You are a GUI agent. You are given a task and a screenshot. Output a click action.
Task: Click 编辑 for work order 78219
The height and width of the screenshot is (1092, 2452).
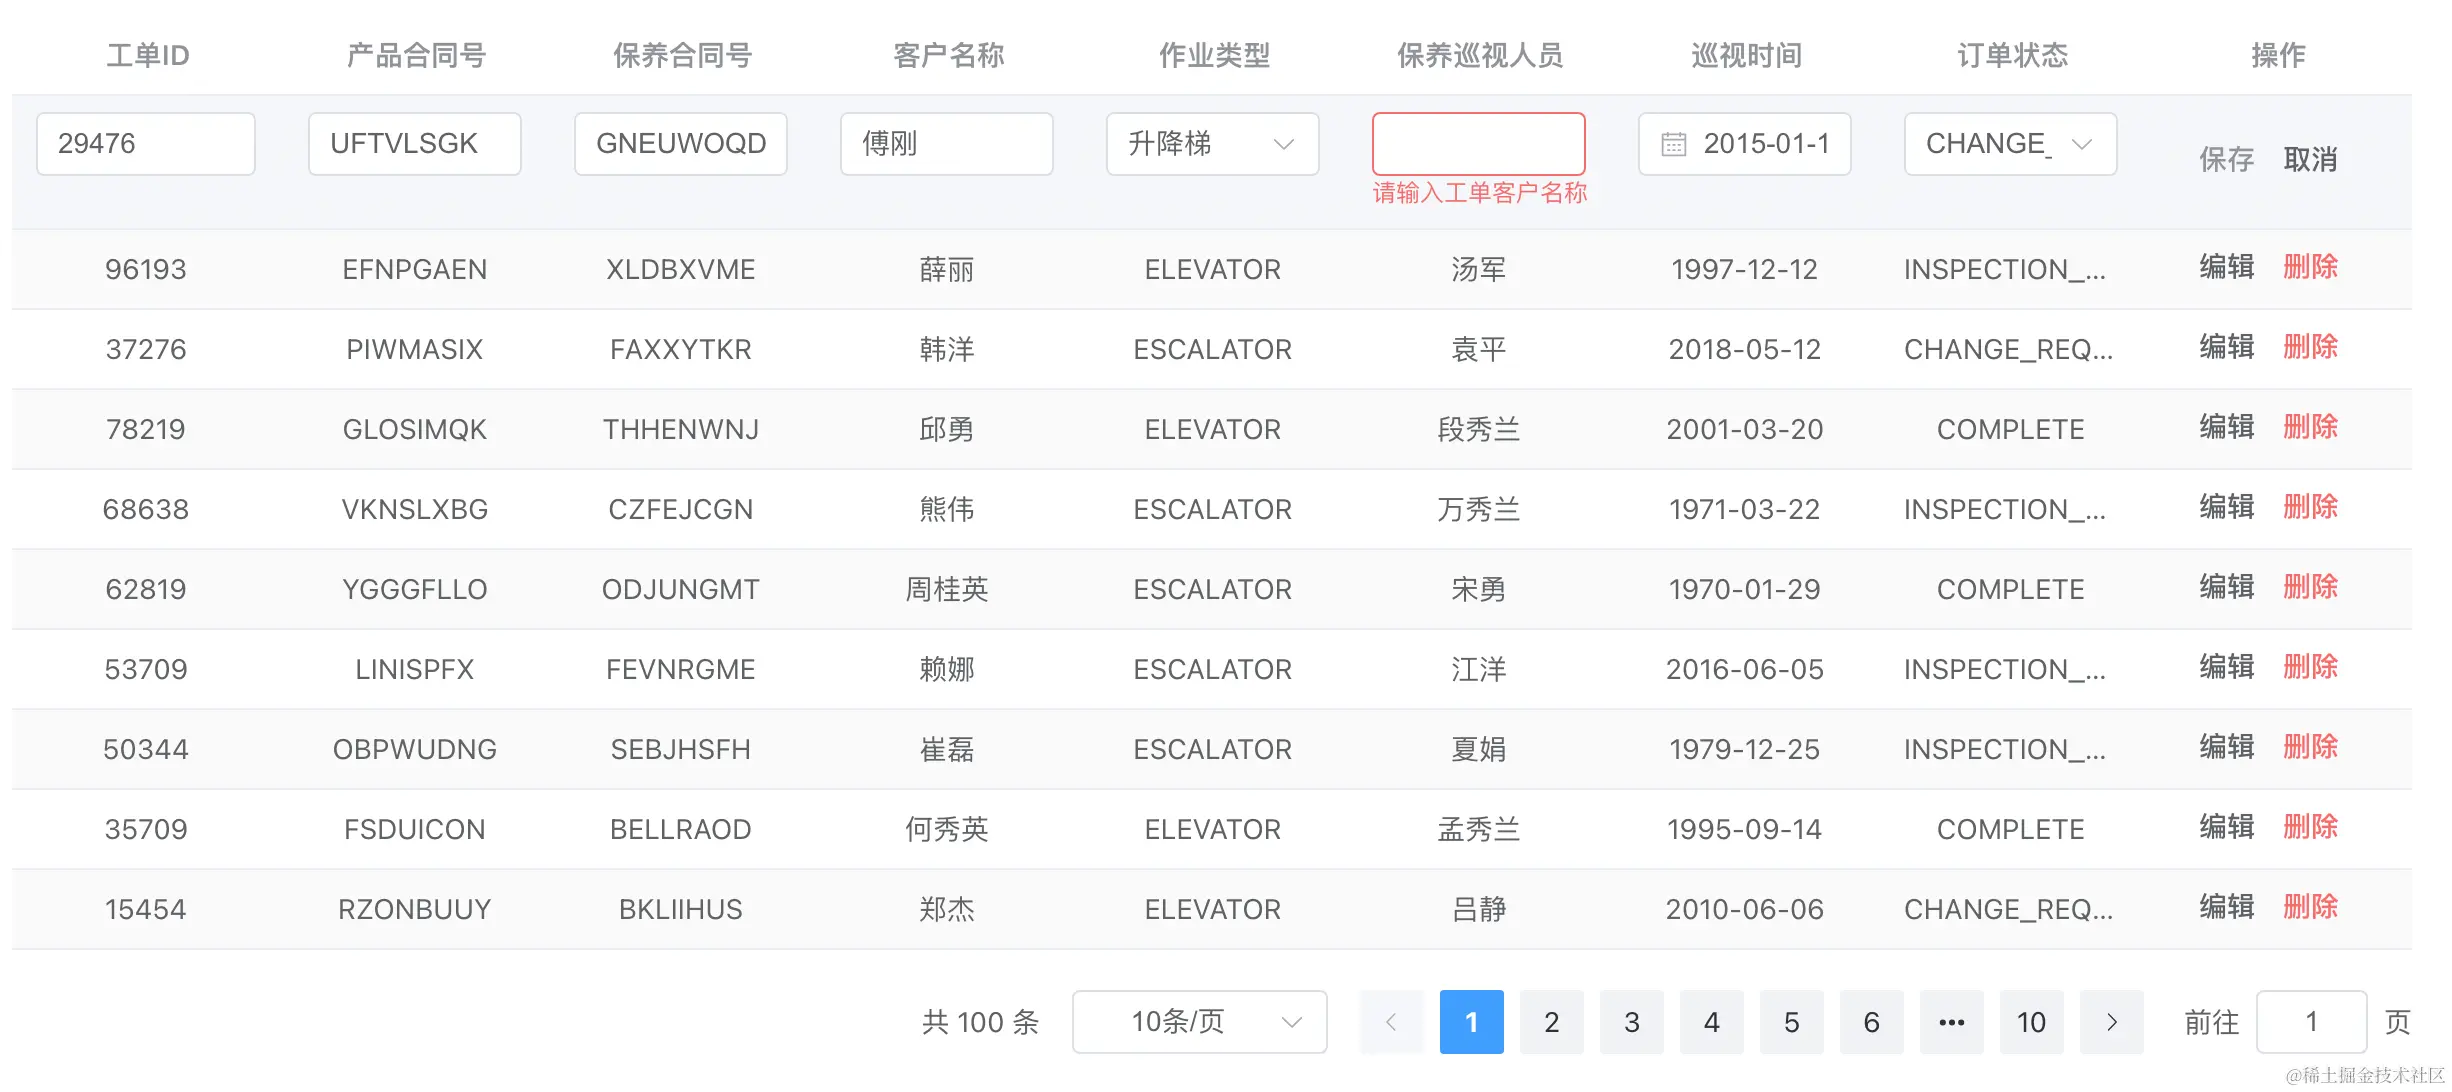[2226, 427]
